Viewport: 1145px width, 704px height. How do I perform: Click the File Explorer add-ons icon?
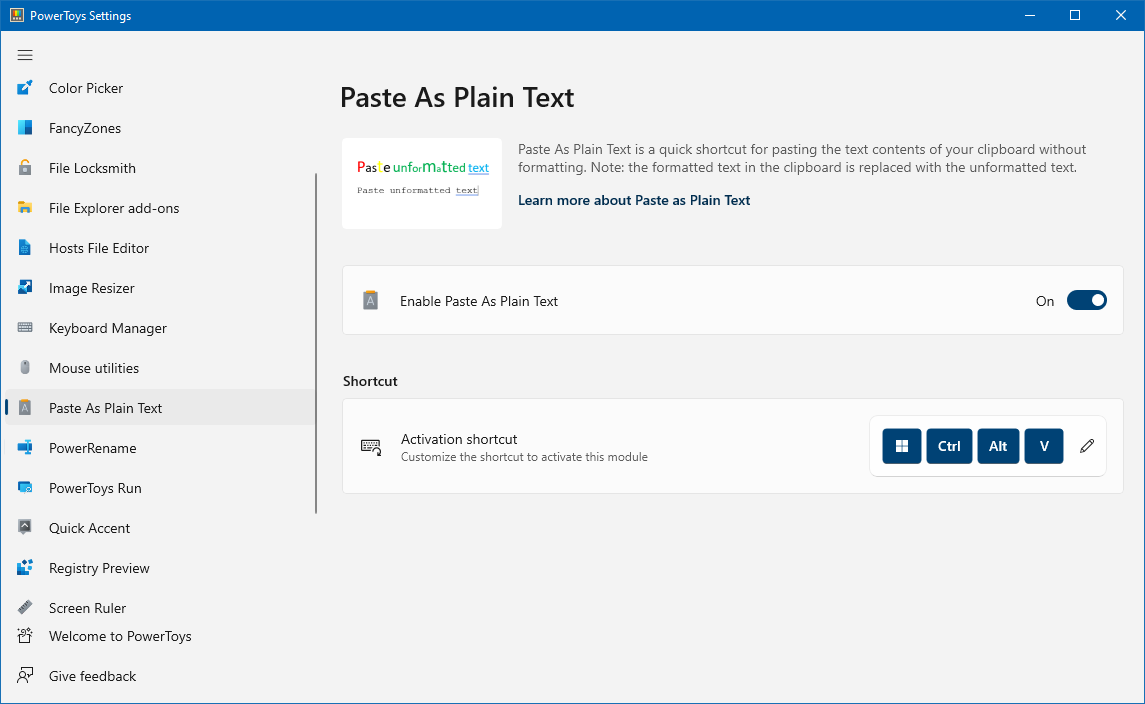click(x=25, y=208)
